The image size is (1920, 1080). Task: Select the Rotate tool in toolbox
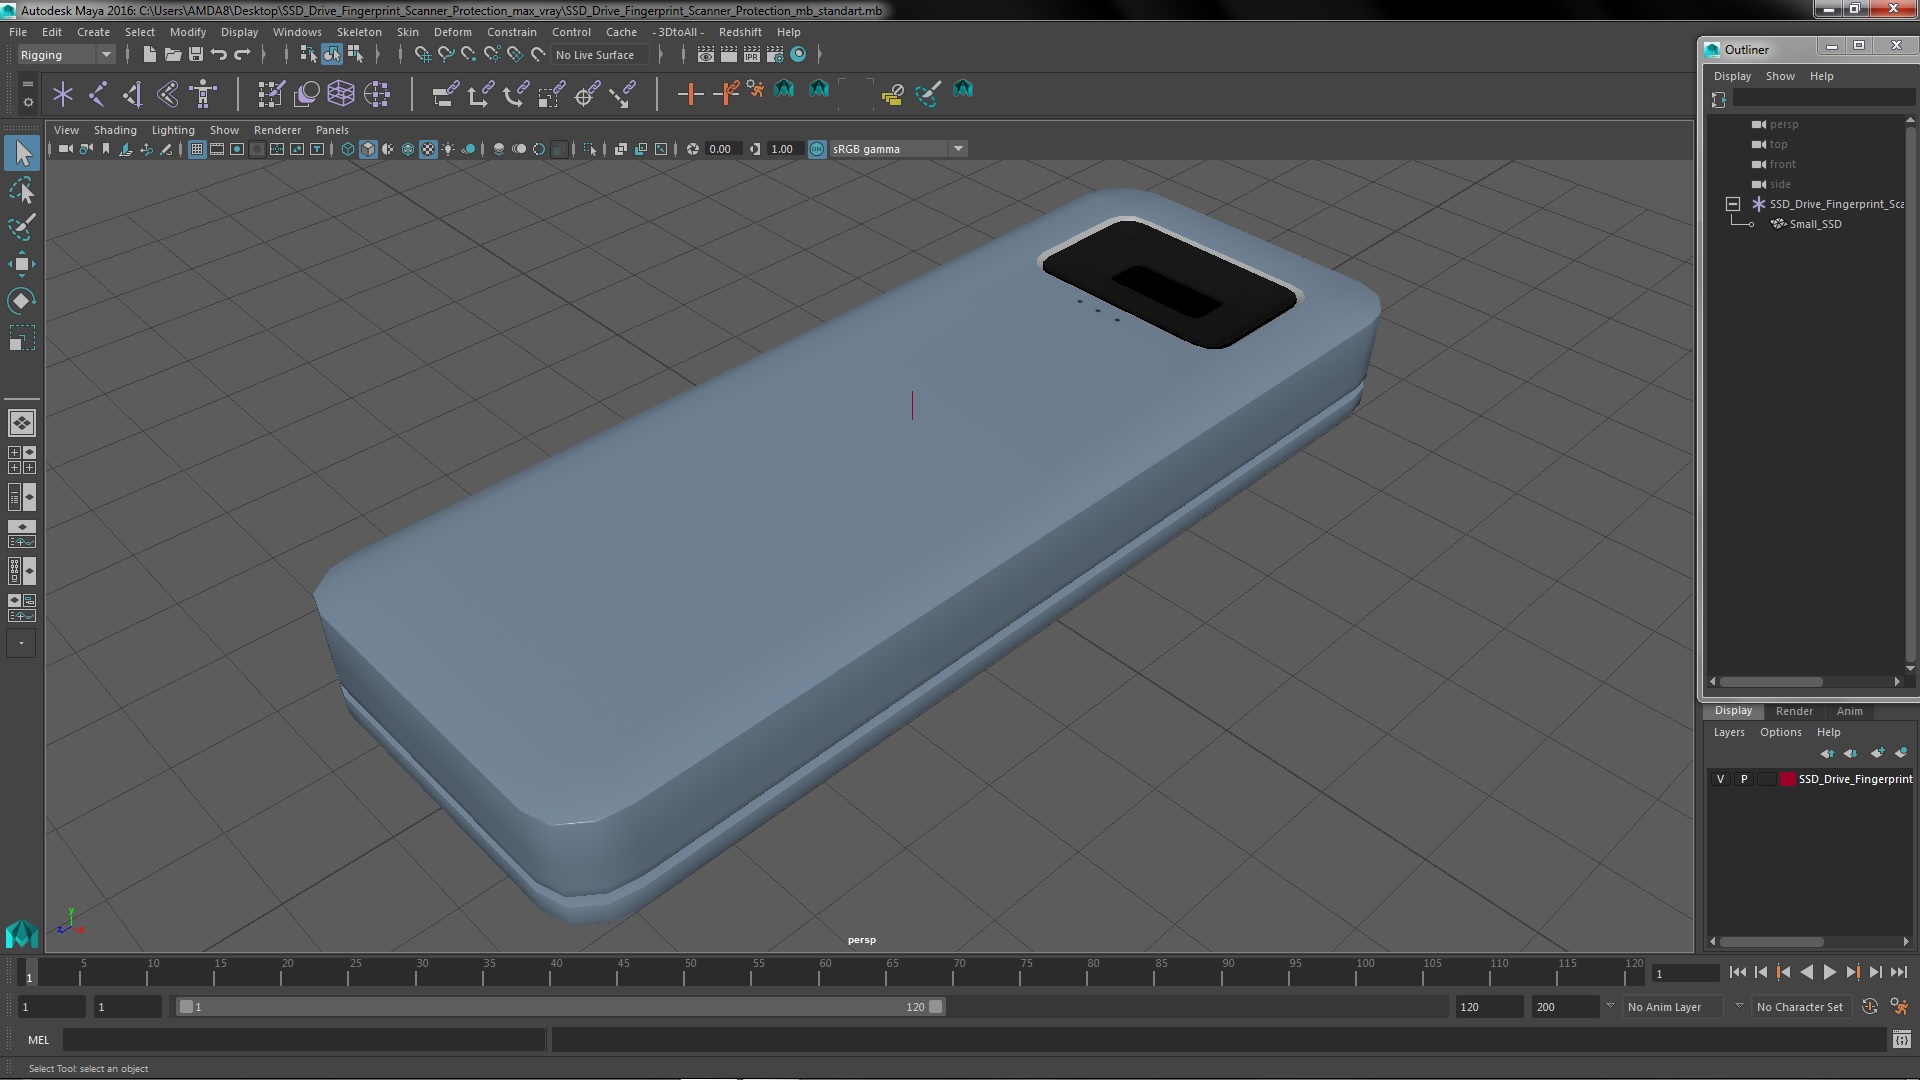(21, 301)
